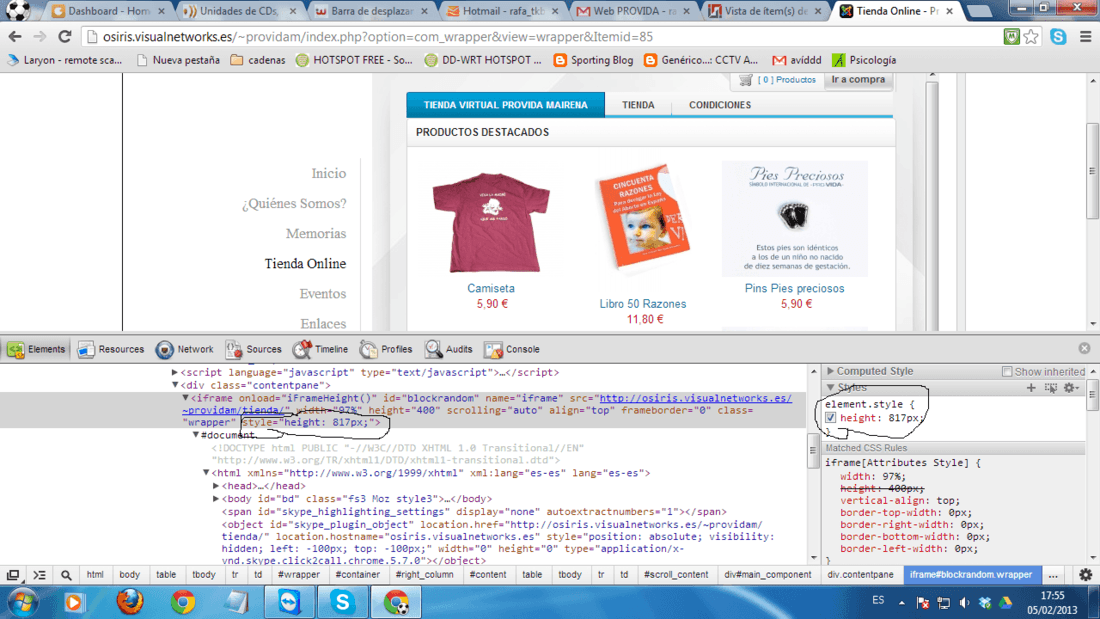Close the DevTools panel

click(1085, 348)
